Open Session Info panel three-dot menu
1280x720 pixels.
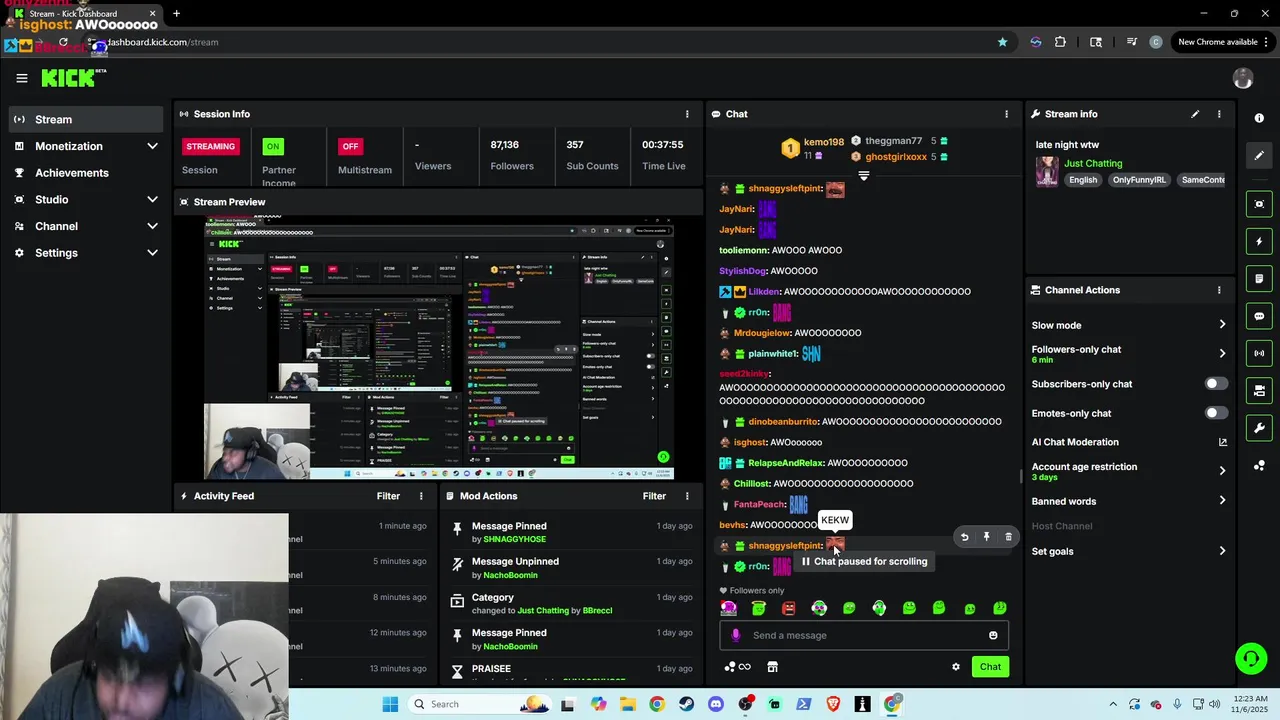tap(687, 114)
